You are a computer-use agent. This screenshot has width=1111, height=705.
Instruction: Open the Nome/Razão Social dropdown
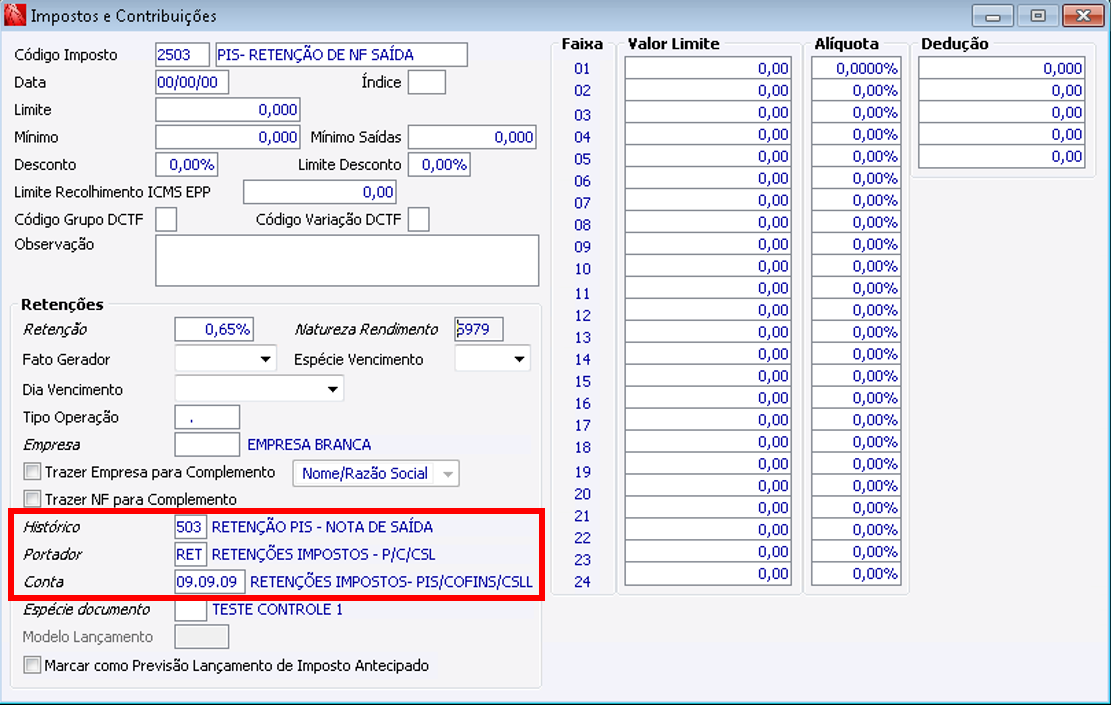click(376, 473)
